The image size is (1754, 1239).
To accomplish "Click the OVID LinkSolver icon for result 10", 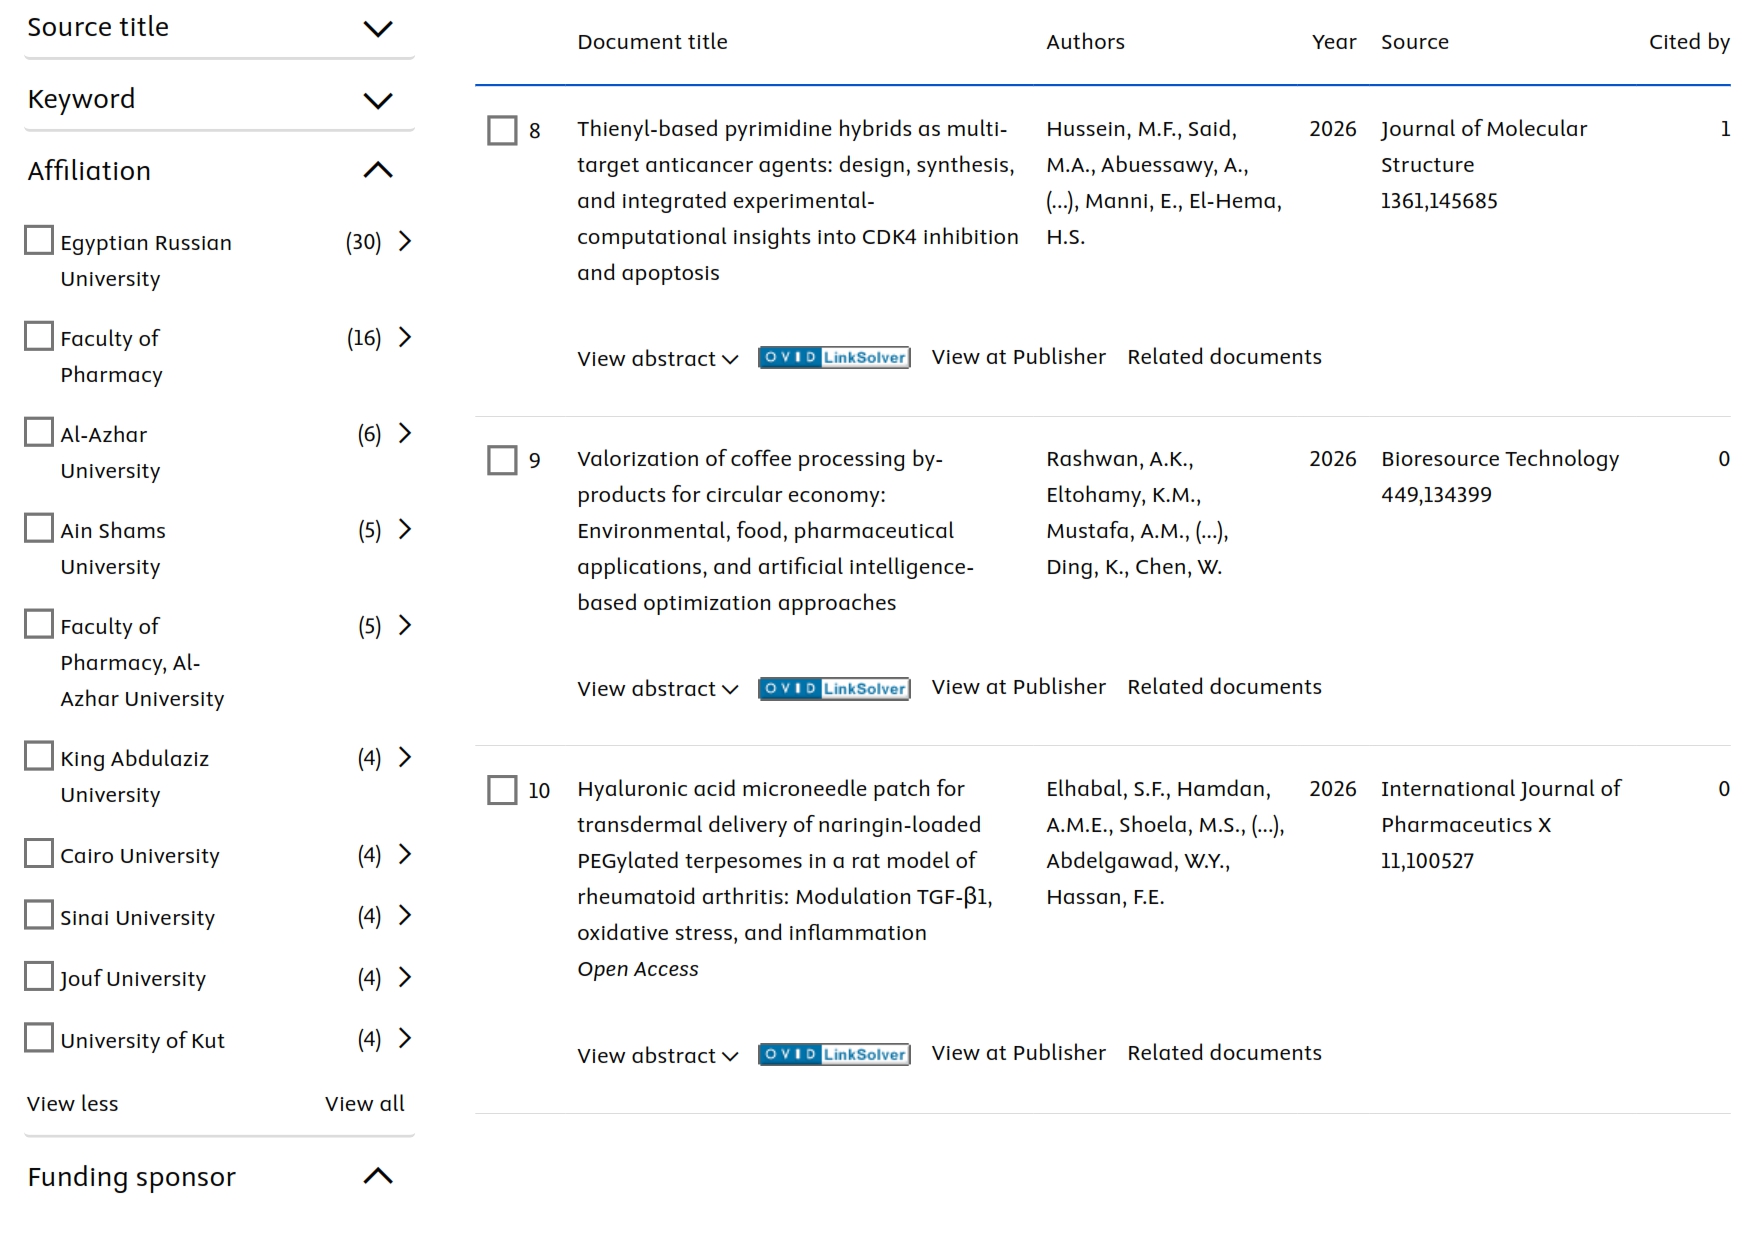I will (x=834, y=1054).
